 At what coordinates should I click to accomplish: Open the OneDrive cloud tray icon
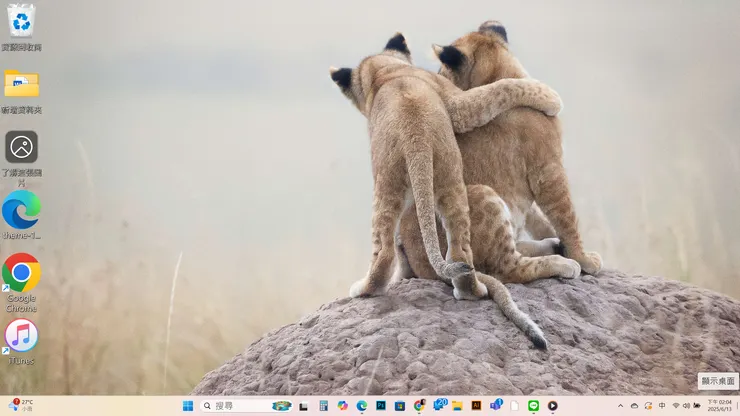point(634,406)
